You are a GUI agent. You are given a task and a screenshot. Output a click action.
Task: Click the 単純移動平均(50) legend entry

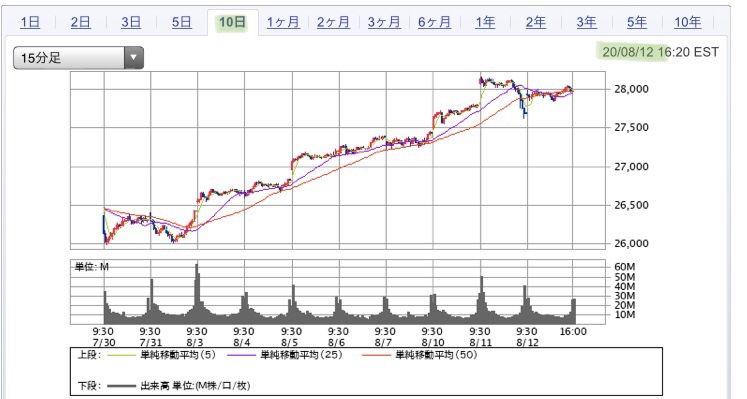tap(436, 355)
